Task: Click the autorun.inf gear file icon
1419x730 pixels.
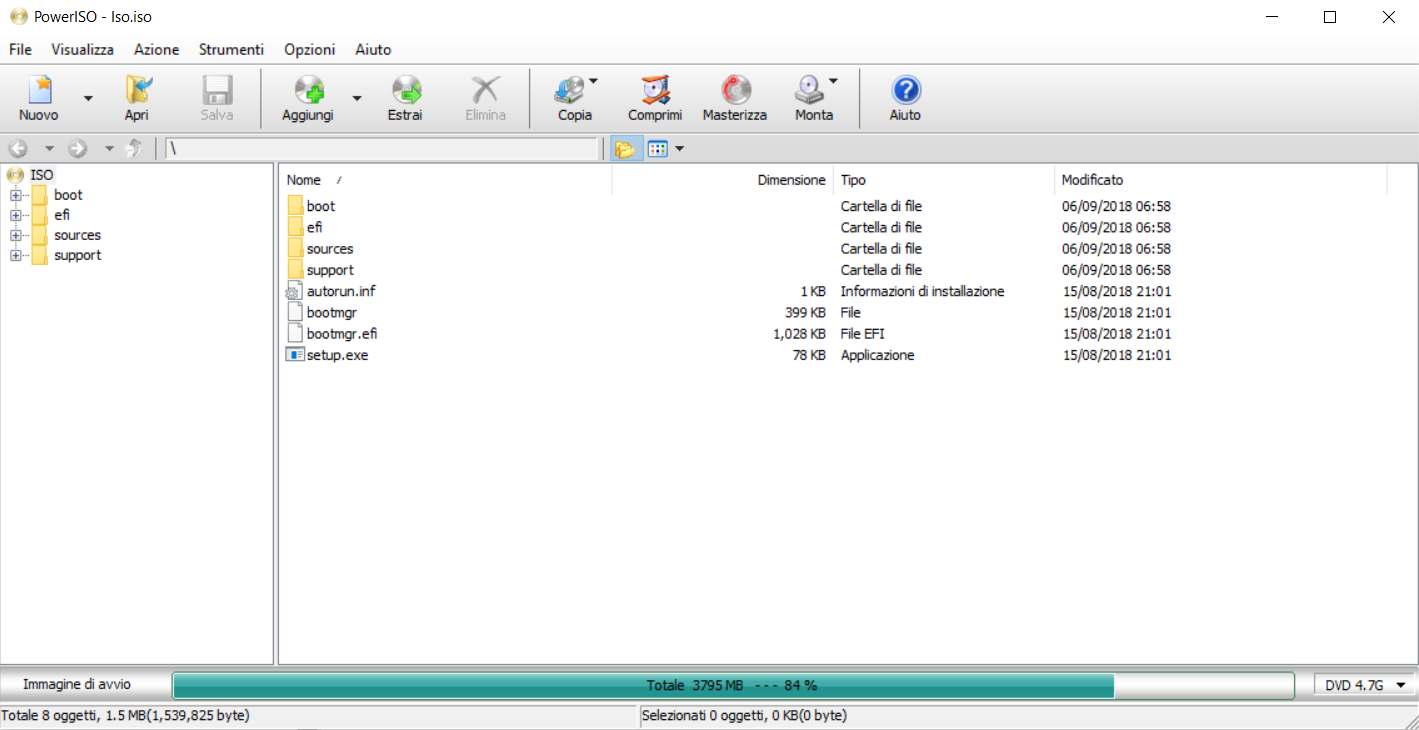Action: pyautogui.click(x=293, y=291)
